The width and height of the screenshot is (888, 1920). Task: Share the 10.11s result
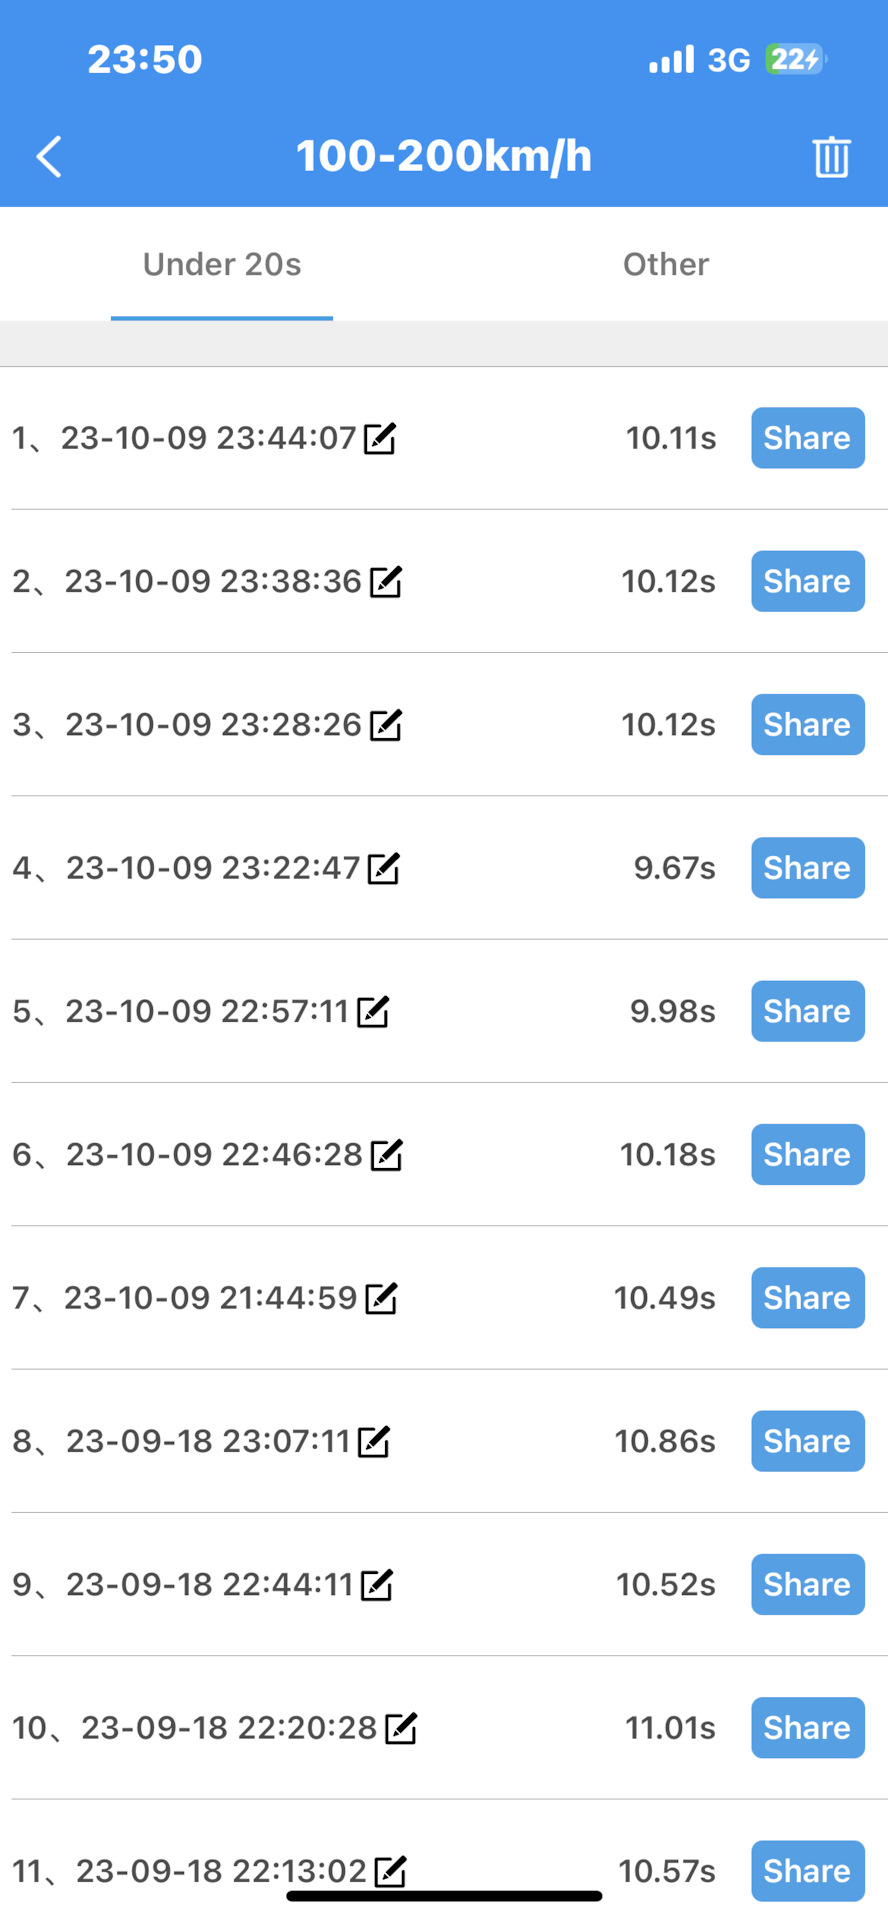[x=807, y=438]
